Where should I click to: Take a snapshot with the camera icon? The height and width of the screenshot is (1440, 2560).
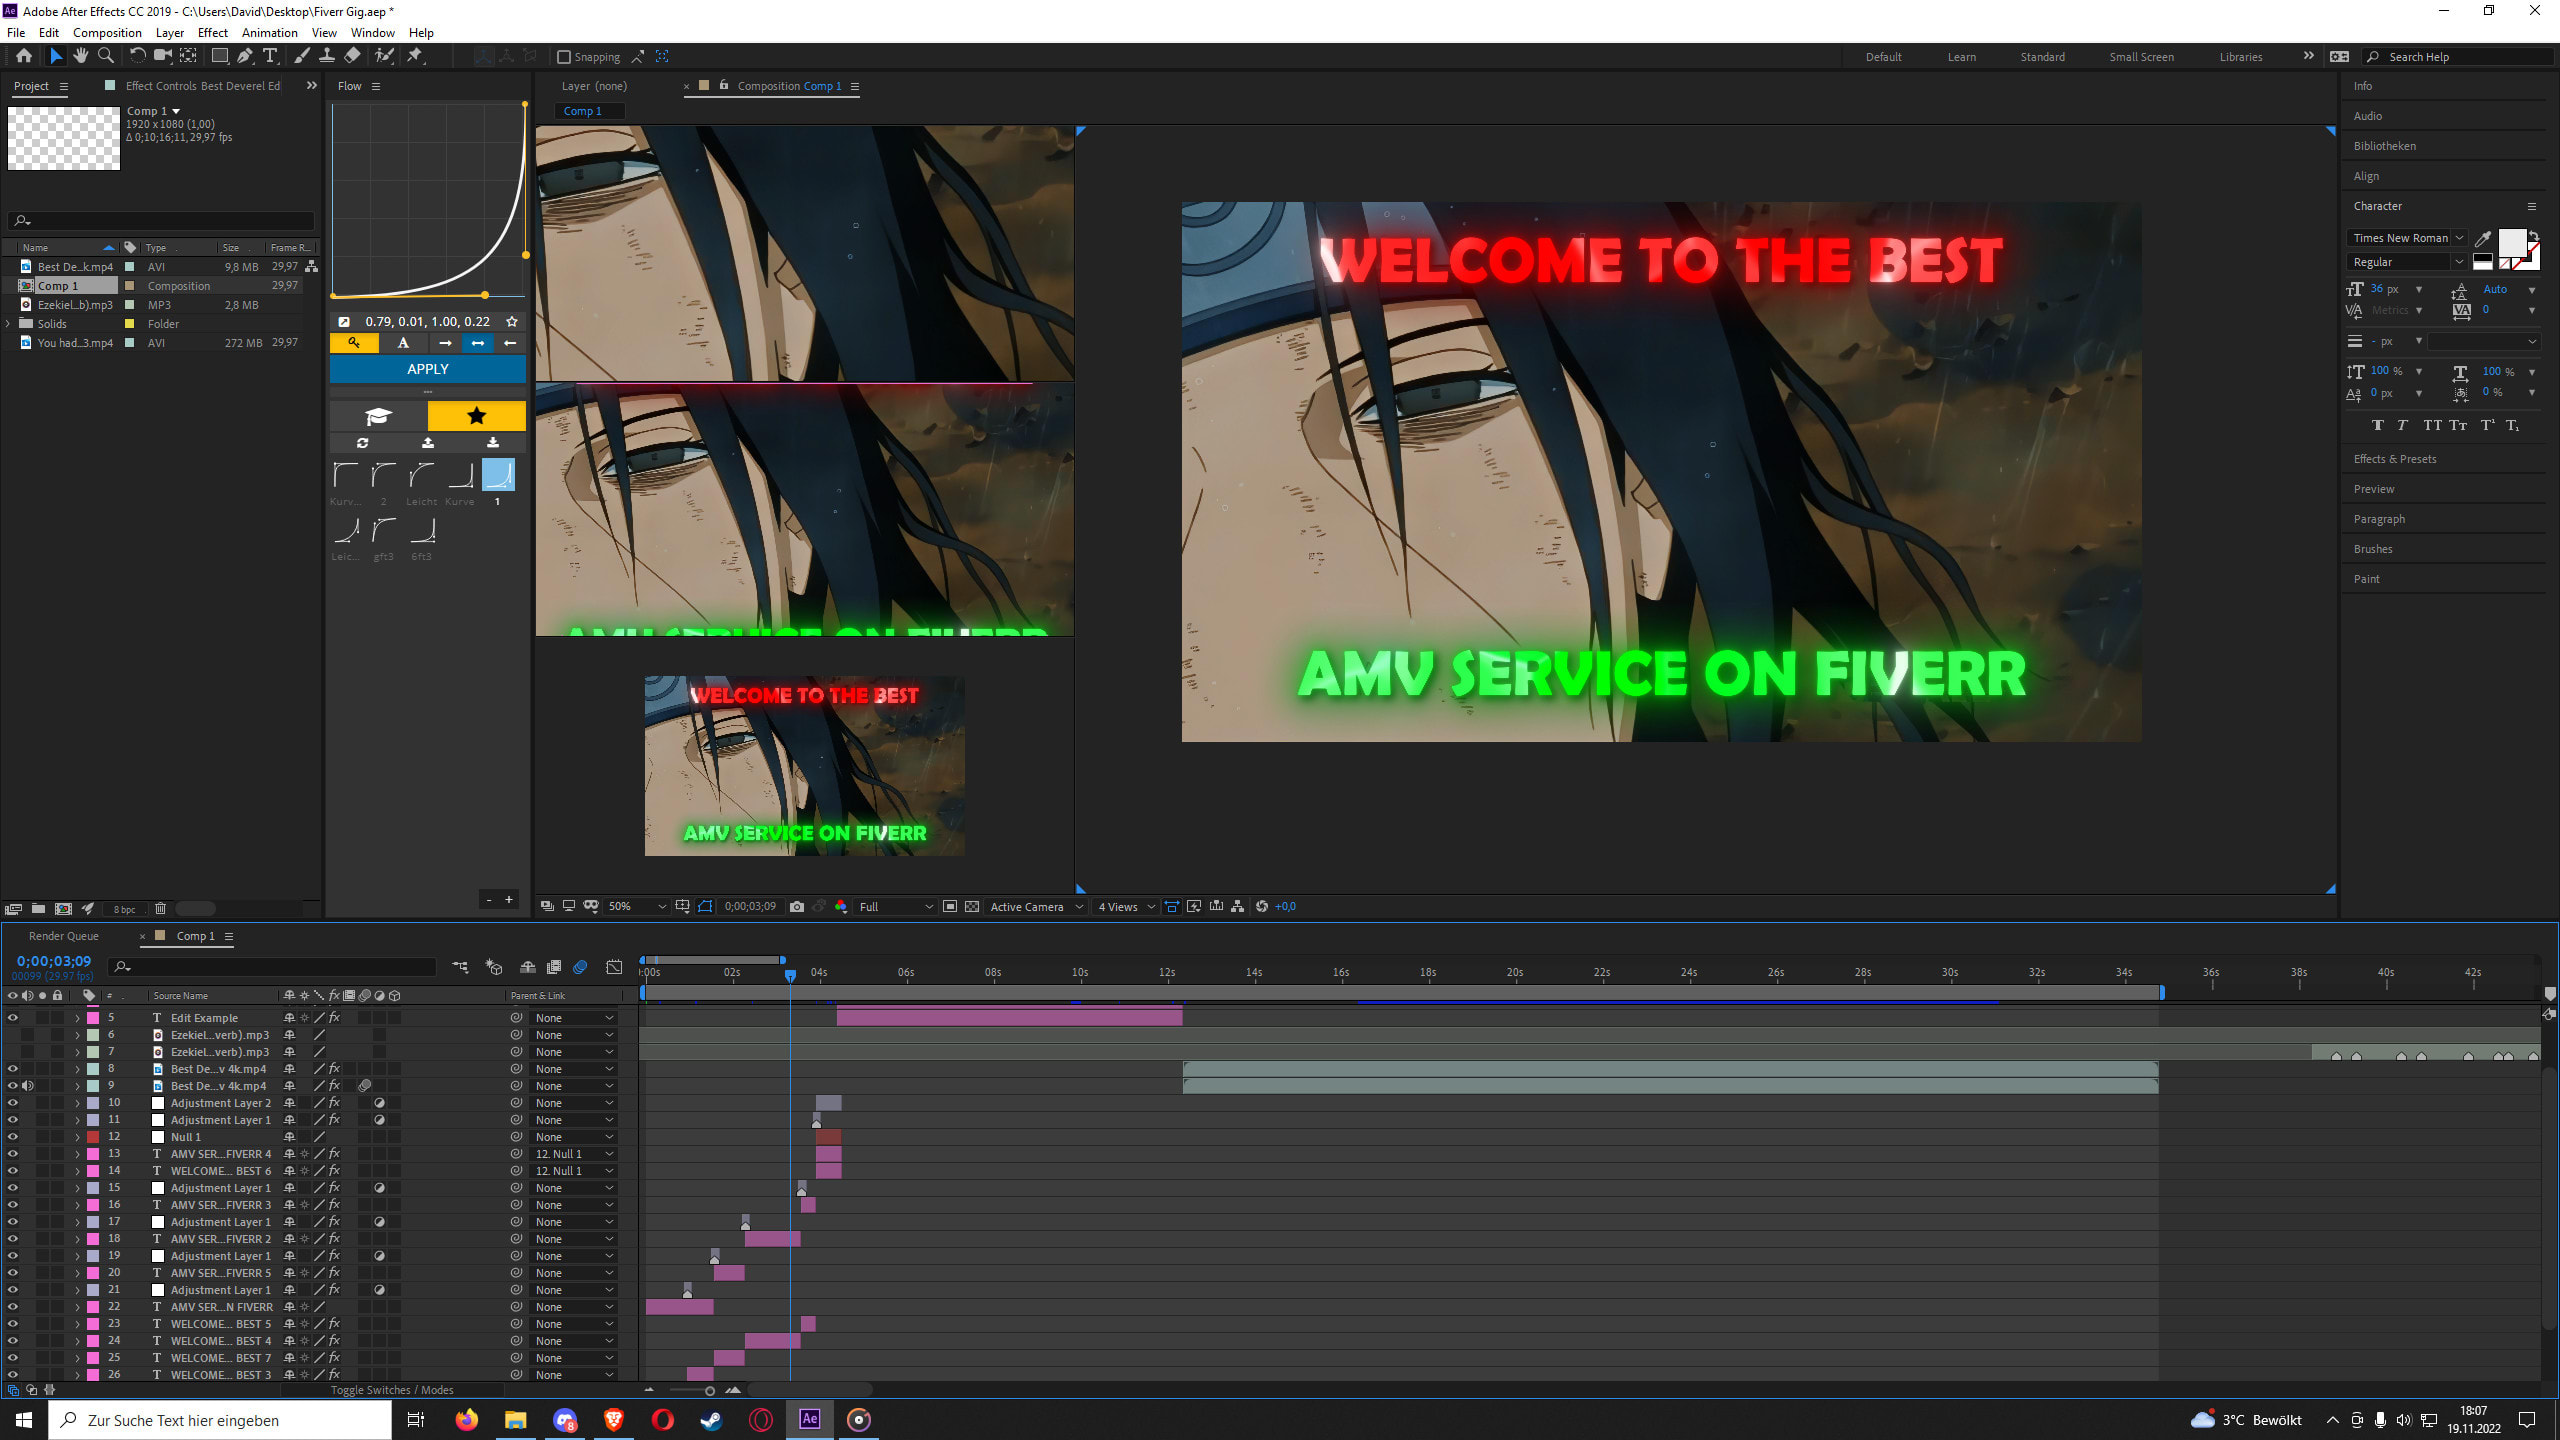tap(797, 906)
